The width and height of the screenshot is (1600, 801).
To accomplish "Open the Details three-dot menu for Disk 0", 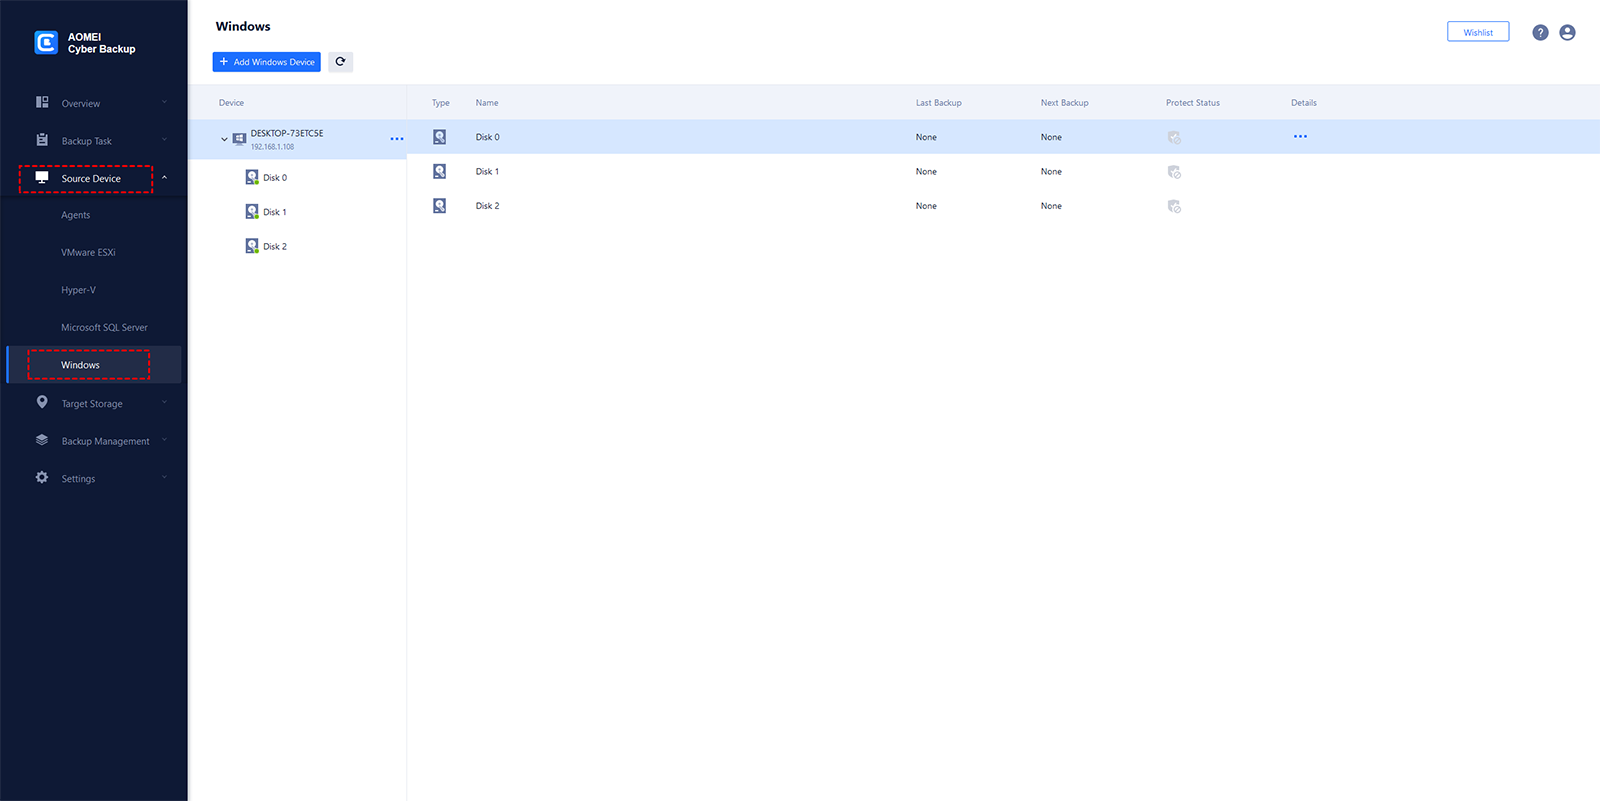I will coord(1300,137).
